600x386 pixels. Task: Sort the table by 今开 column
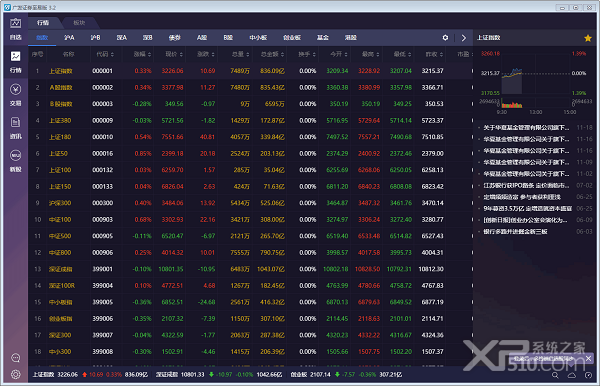click(x=338, y=54)
